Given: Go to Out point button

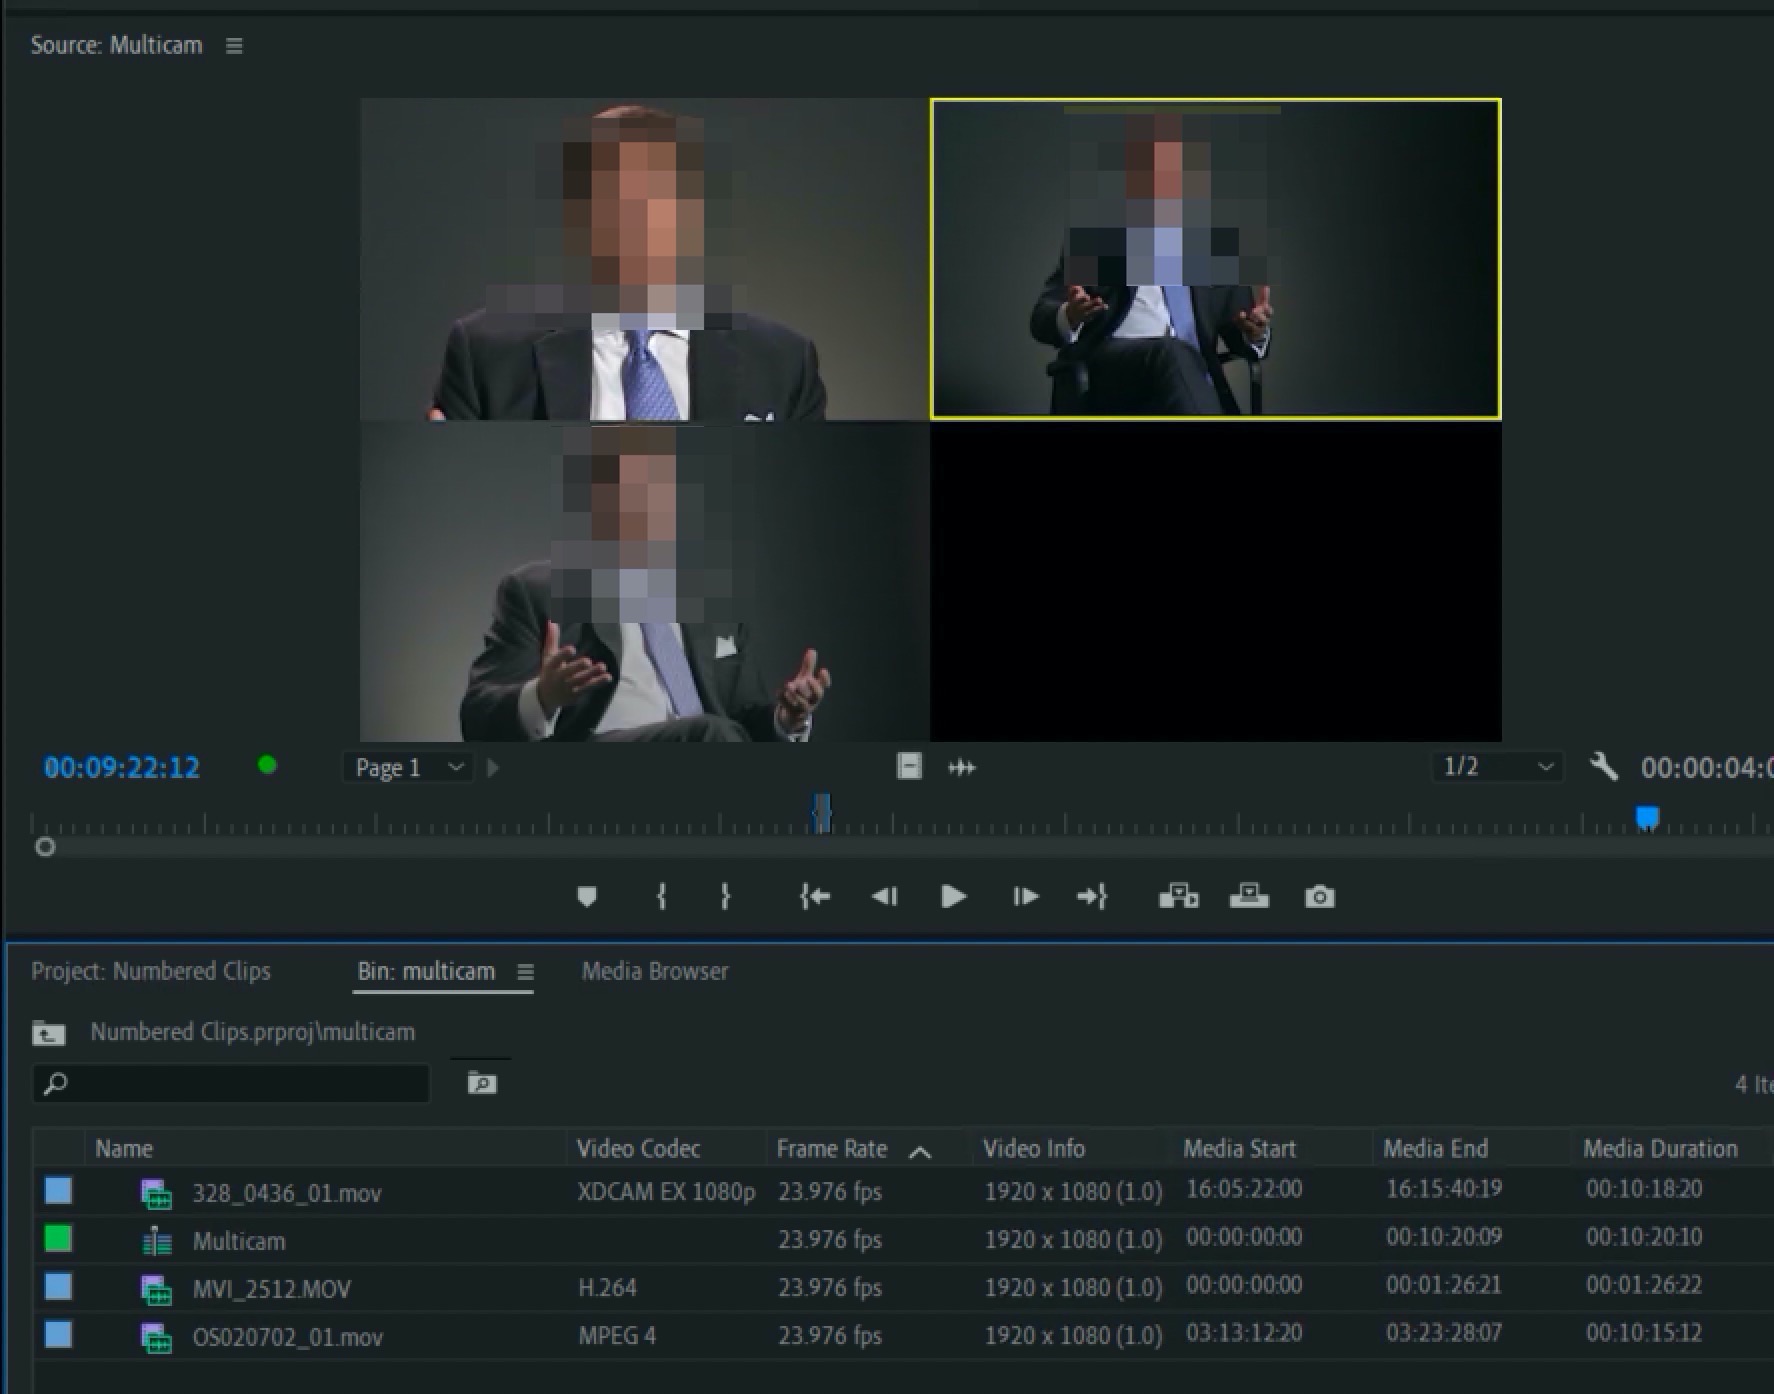Looking at the screenshot, I should (x=1092, y=897).
